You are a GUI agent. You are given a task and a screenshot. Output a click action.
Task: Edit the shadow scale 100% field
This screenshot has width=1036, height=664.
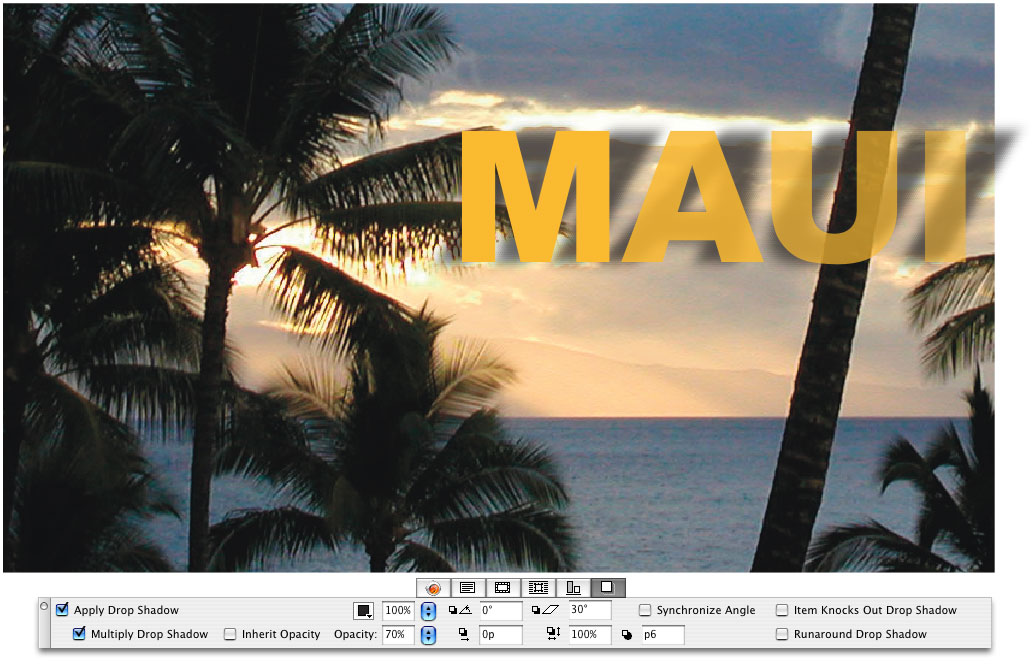tap(590, 634)
